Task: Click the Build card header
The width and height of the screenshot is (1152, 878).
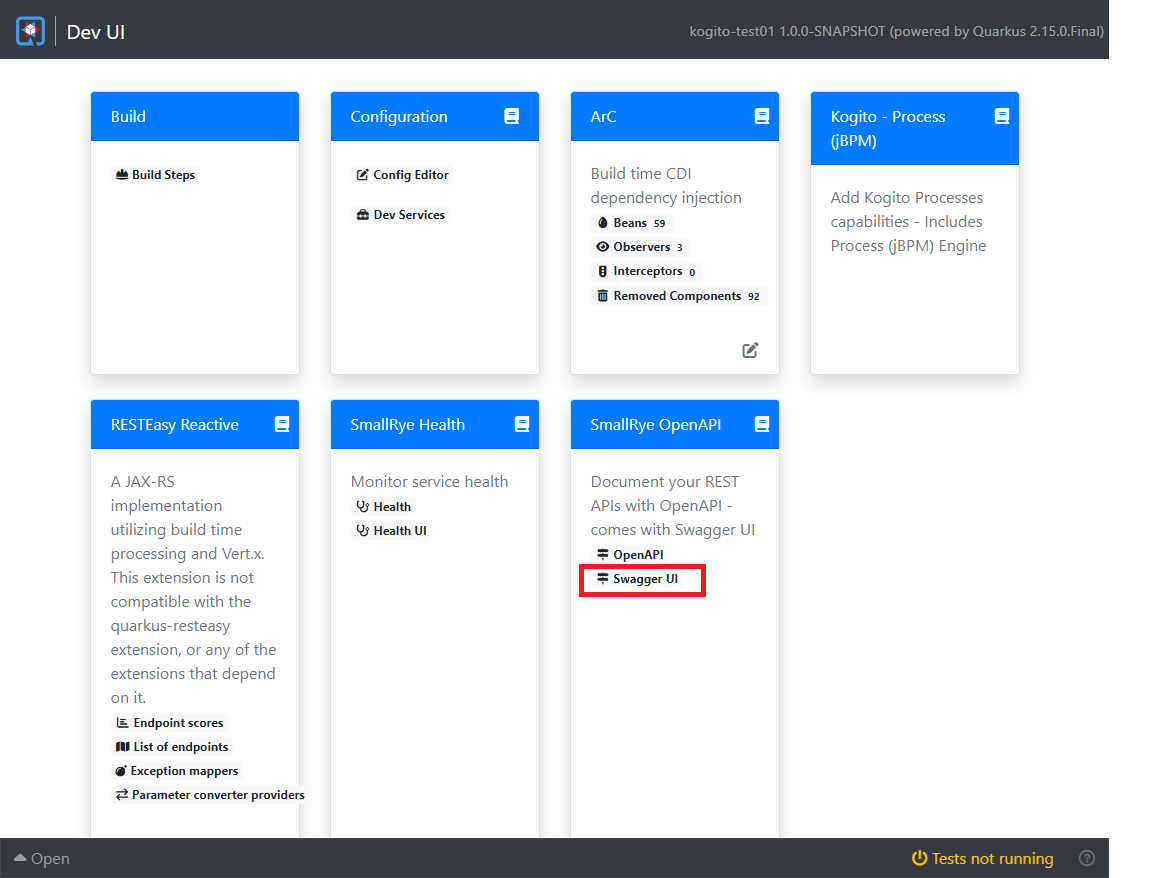Action: 195,116
